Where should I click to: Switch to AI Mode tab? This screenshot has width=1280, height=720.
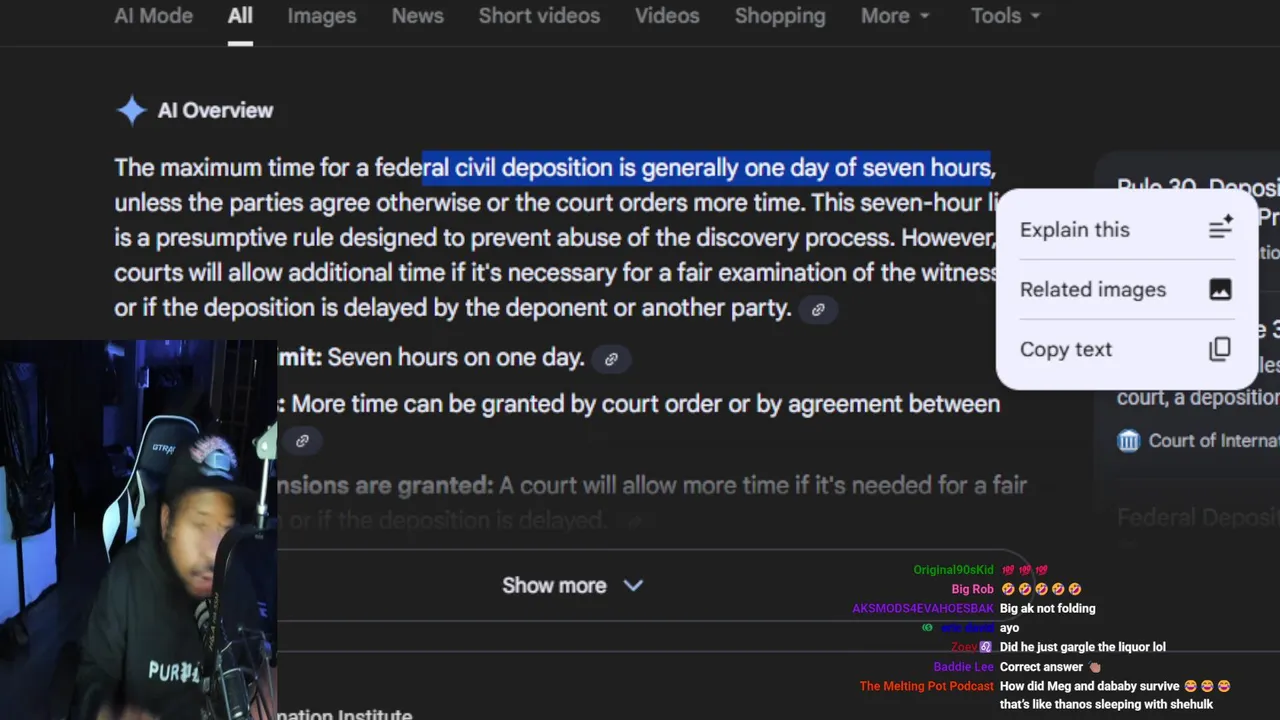pos(153,16)
